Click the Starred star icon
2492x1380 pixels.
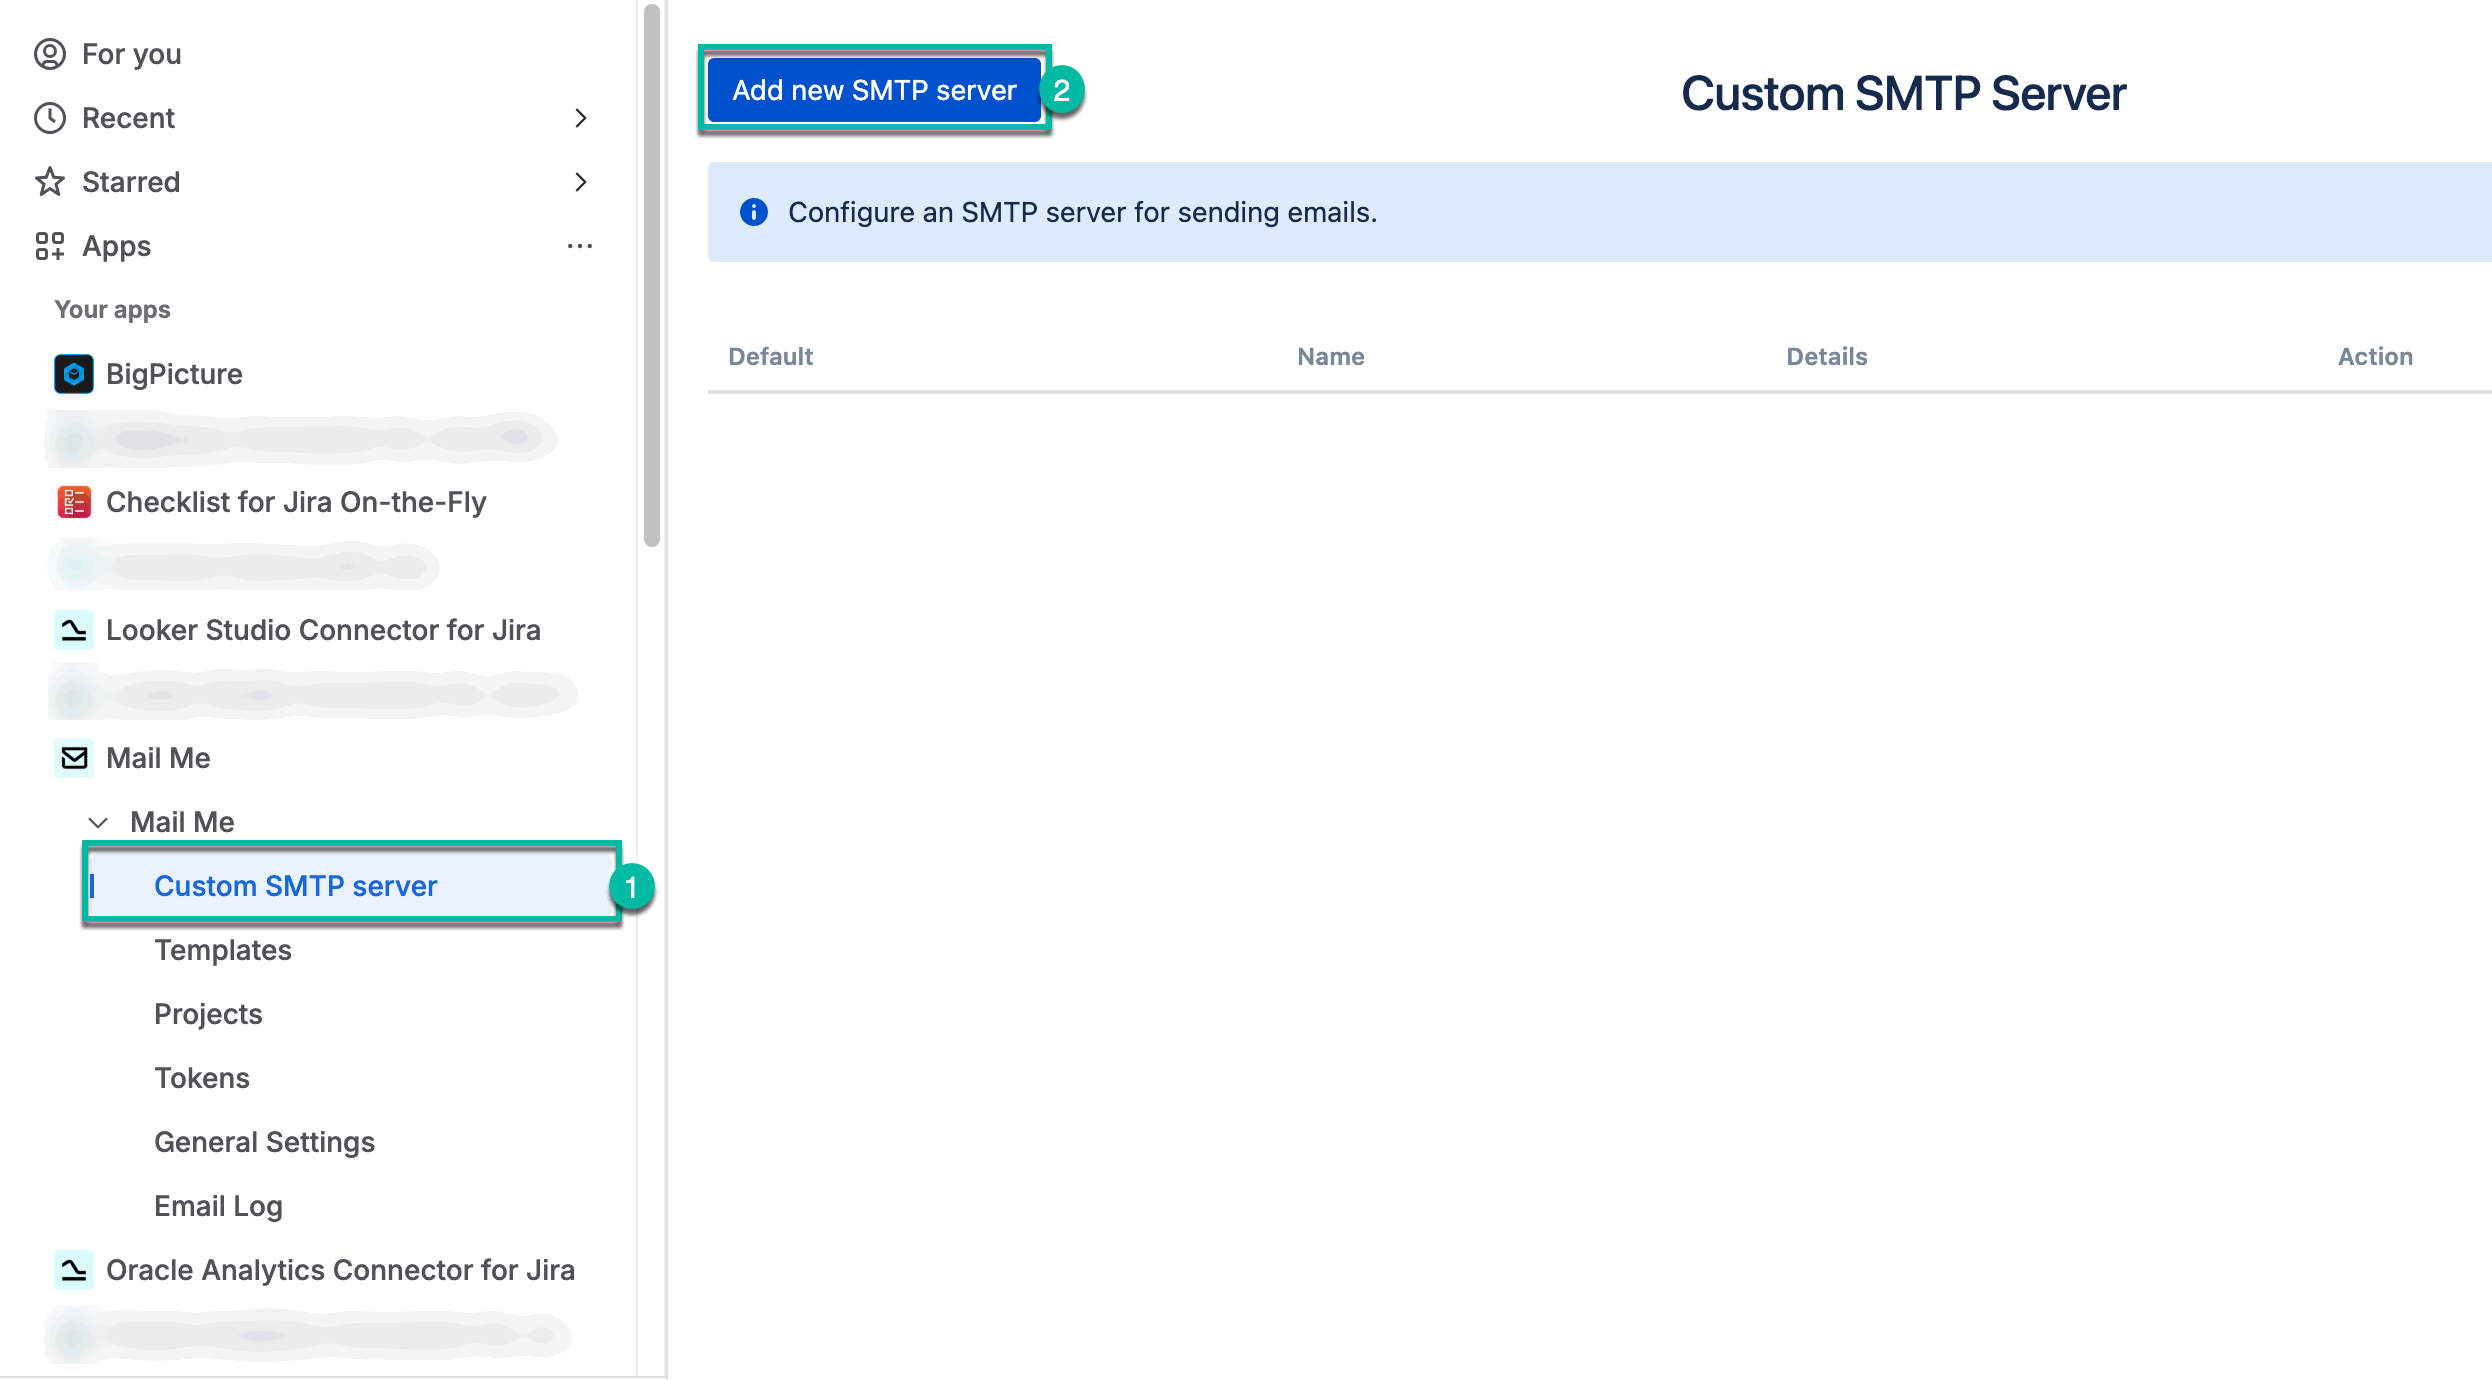click(x=50, y=182)
